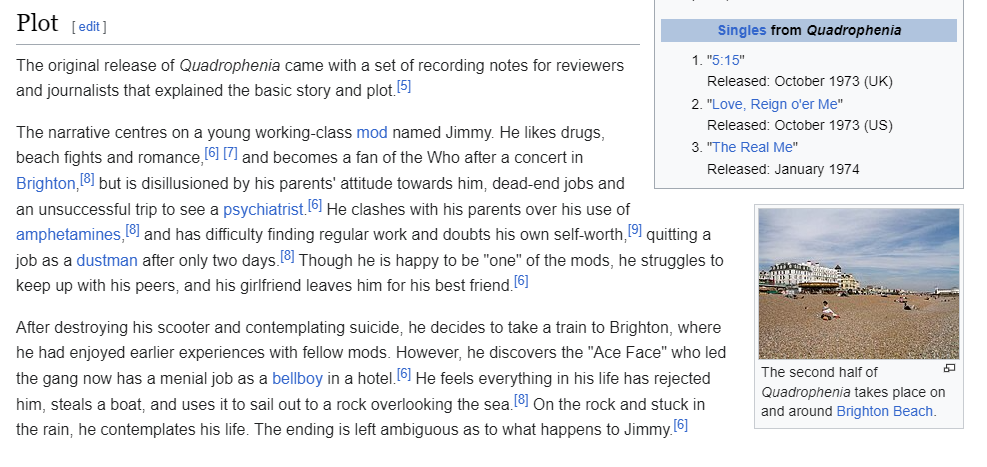The image size is (987, 467).
Task: Enlarge the Brighton Beach image via icon
Action: [x=950, y=369]
